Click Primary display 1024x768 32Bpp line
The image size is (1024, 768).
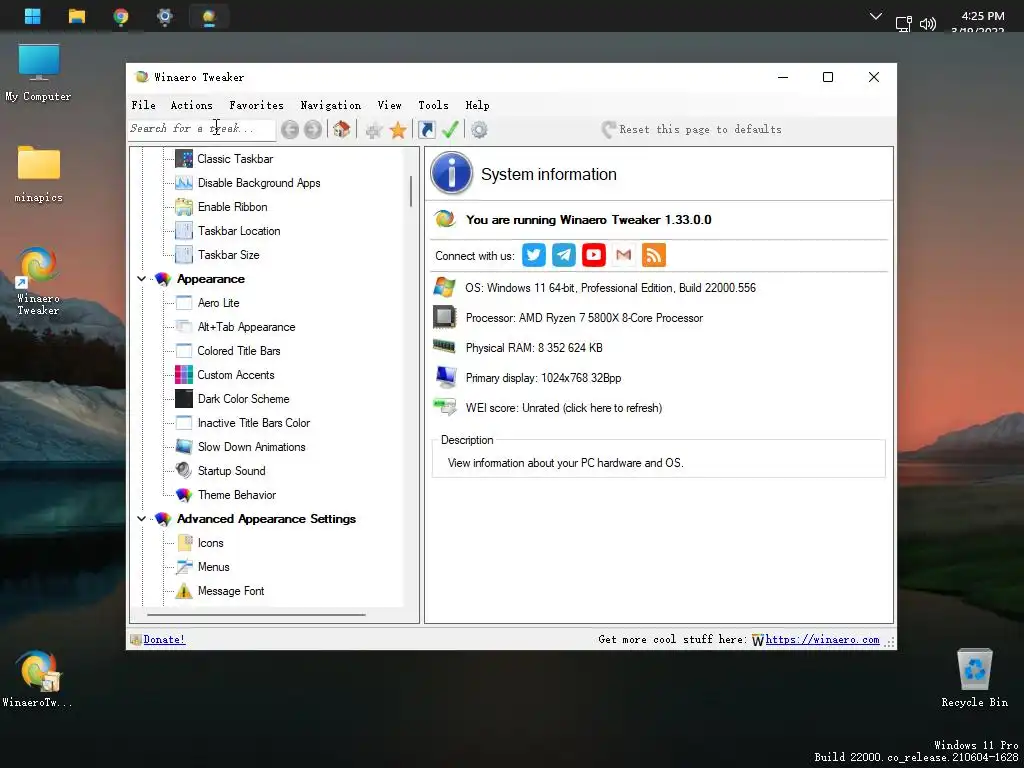click(543, 378)
